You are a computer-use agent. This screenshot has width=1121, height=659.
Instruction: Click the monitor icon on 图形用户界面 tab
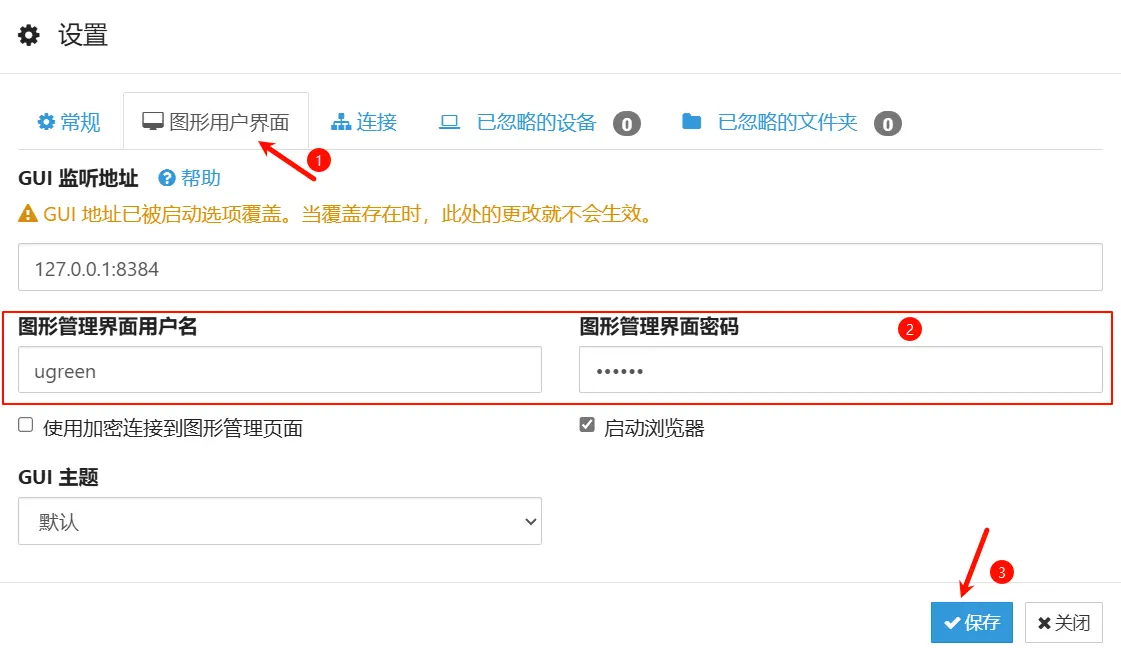153,122
